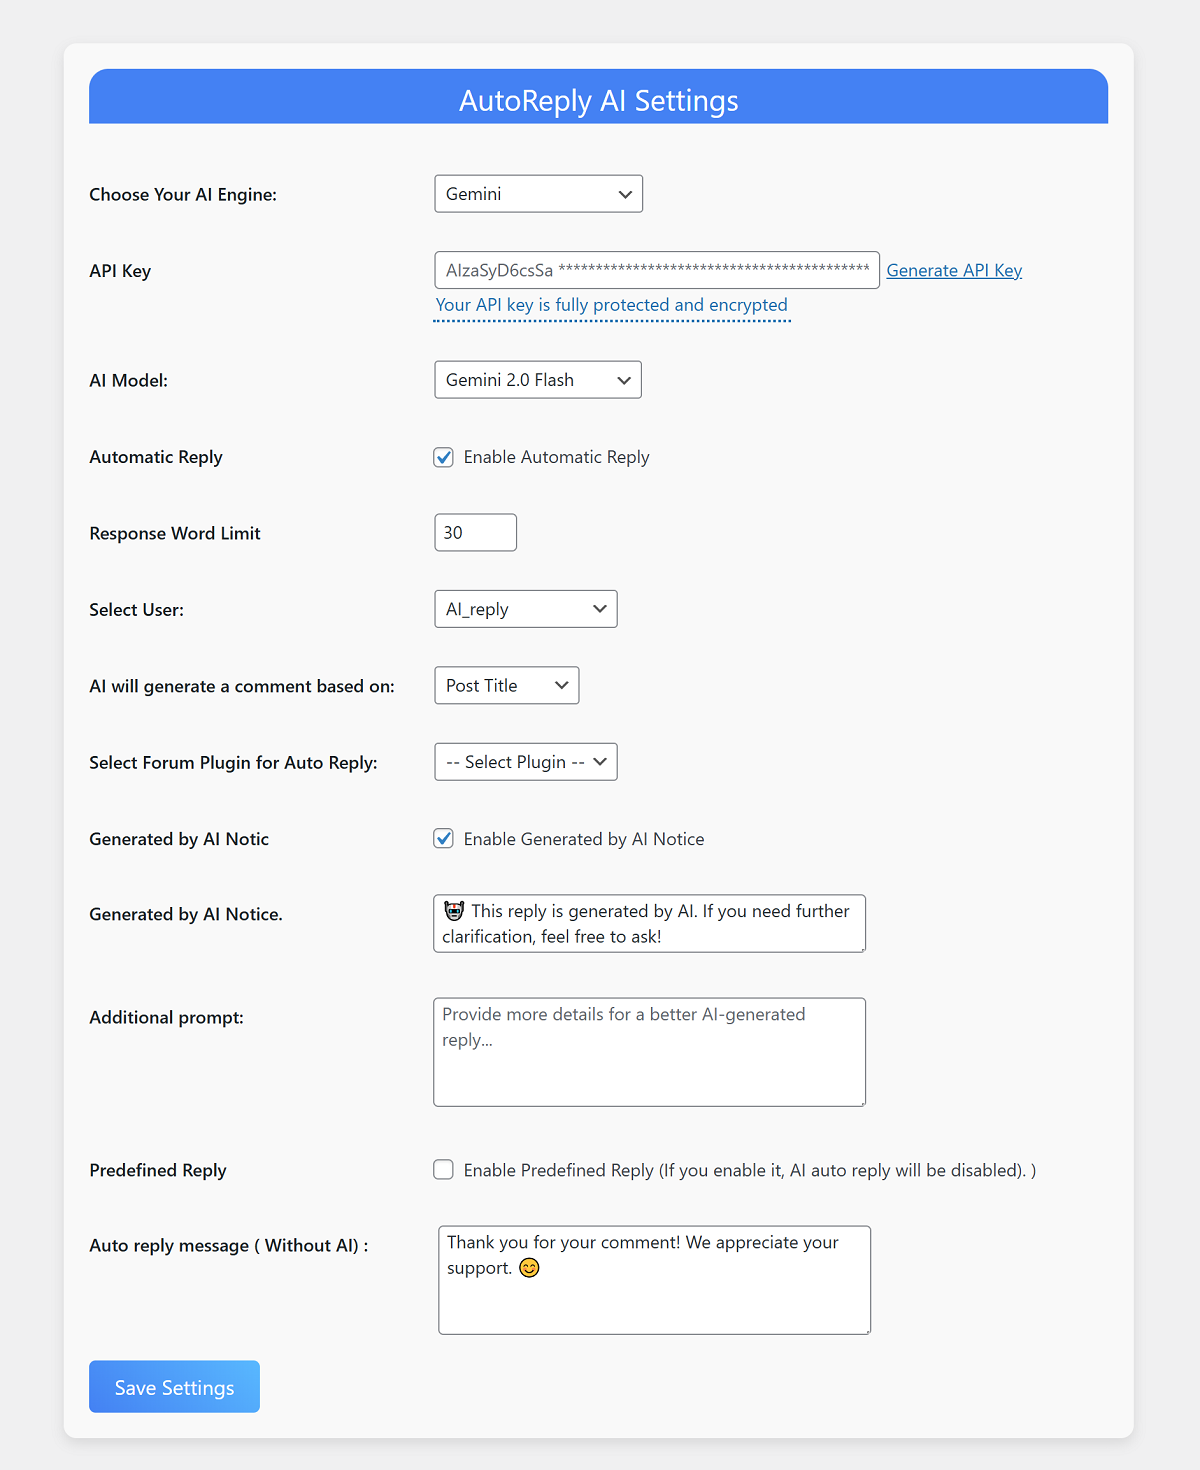Click the Enable Automatic Reply label
This screenshot has width=1200, height=1470.
coord(556,457)
